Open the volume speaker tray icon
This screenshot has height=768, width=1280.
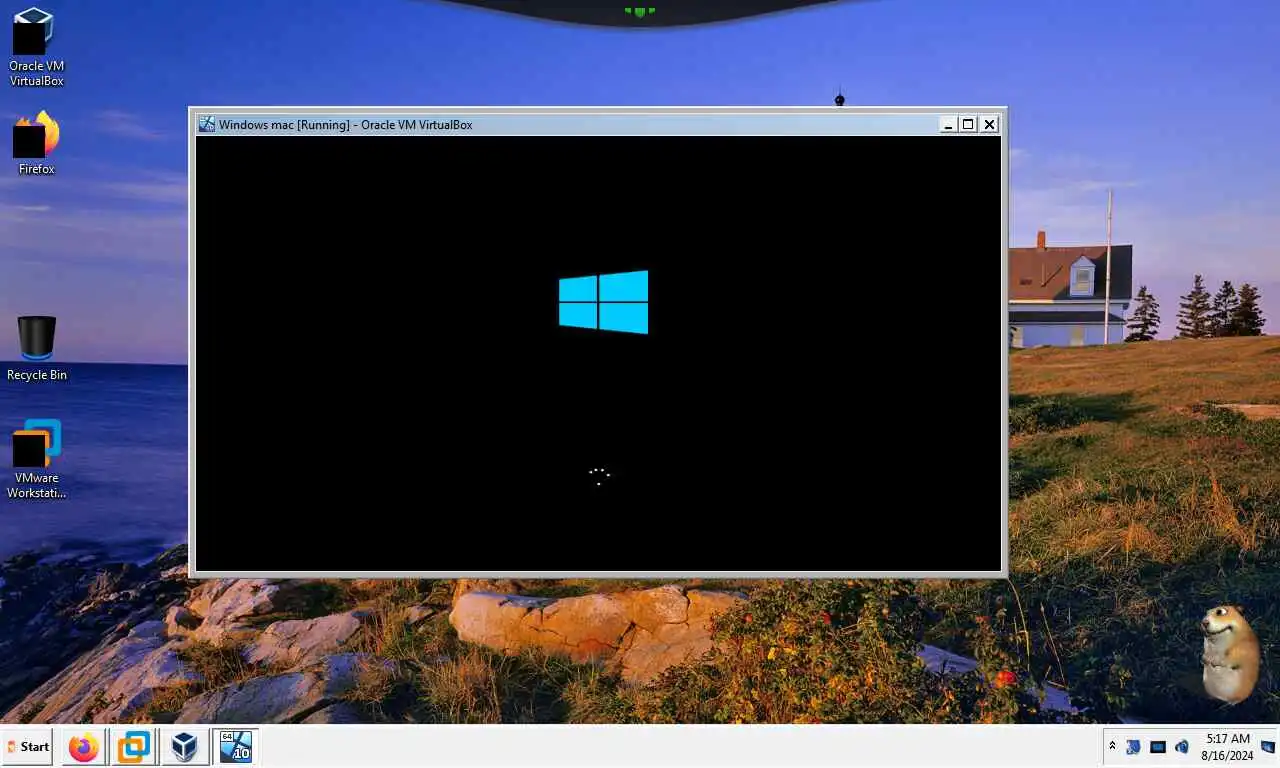[x=1182, y=746]
